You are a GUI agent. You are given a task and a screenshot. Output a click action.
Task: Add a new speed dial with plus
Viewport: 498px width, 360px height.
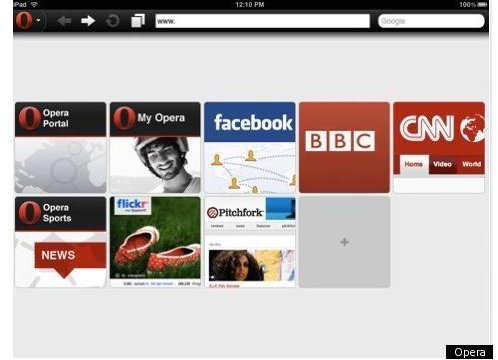344,242
